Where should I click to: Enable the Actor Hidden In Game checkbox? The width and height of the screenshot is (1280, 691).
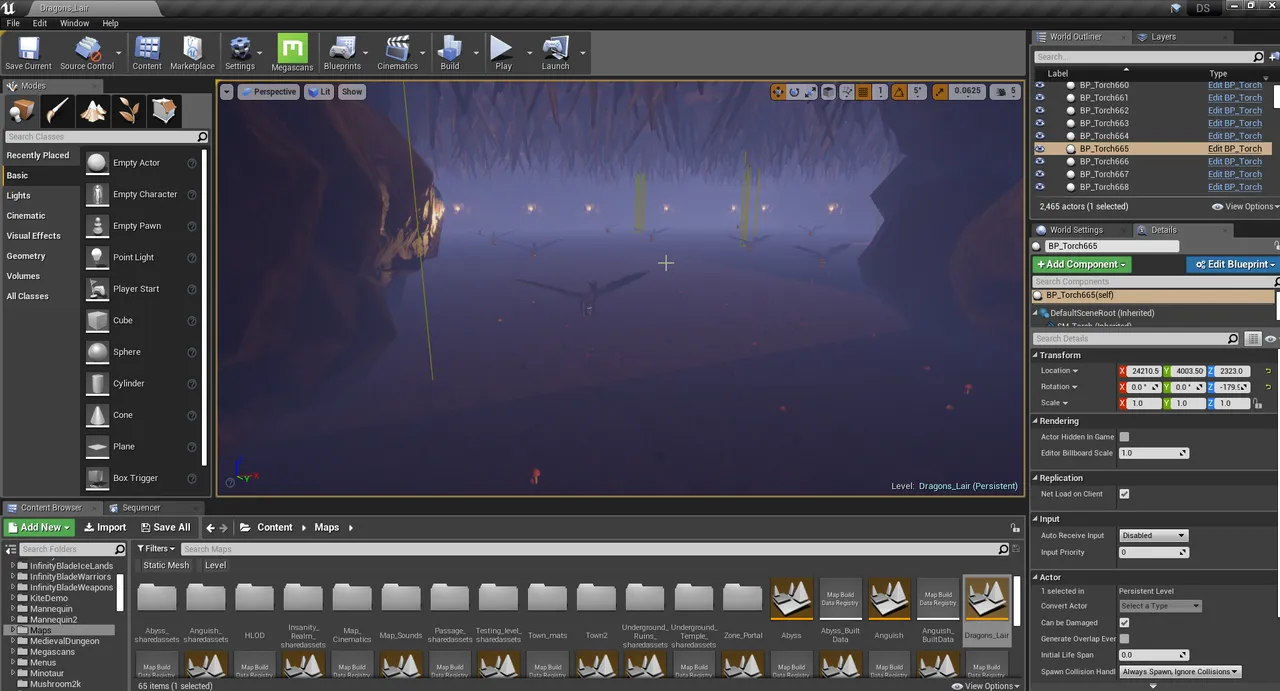(x=1124, y=437)
